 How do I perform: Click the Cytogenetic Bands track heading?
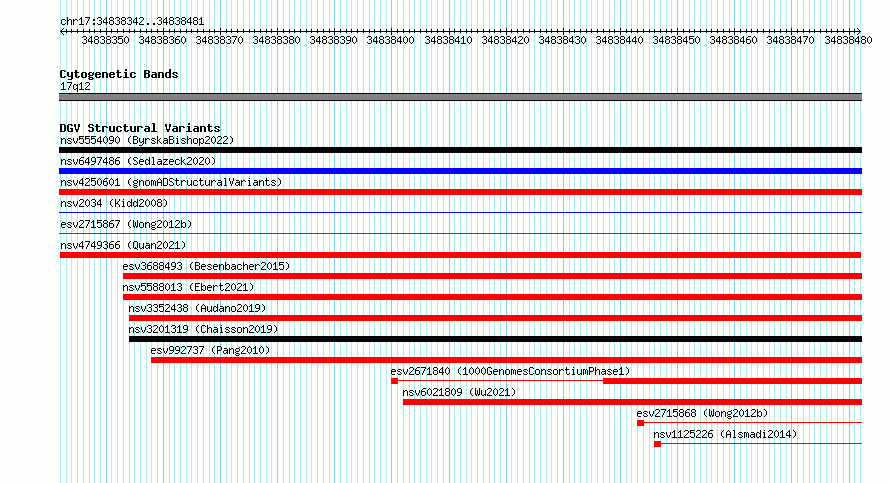click(119, 74)
